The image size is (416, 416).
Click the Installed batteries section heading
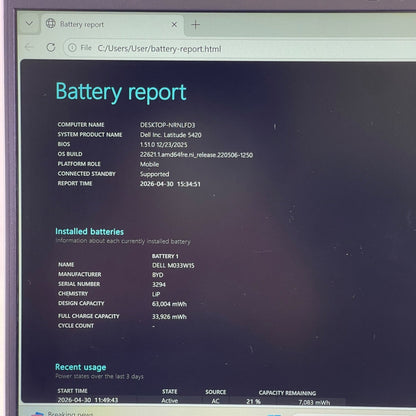[89, 231]
